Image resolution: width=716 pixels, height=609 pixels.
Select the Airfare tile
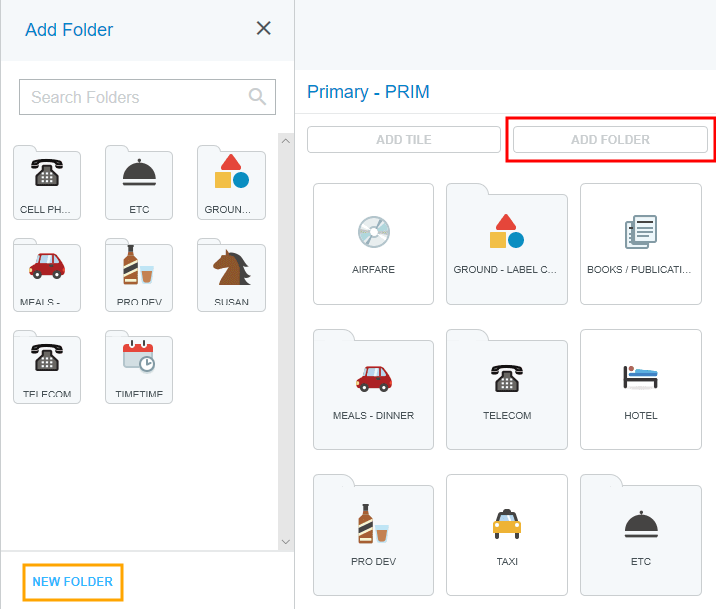point(373,243)
